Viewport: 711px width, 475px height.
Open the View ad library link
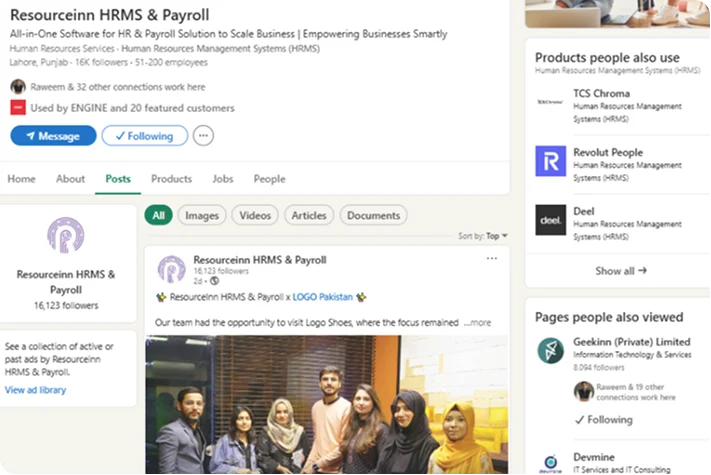click(35, 390)
